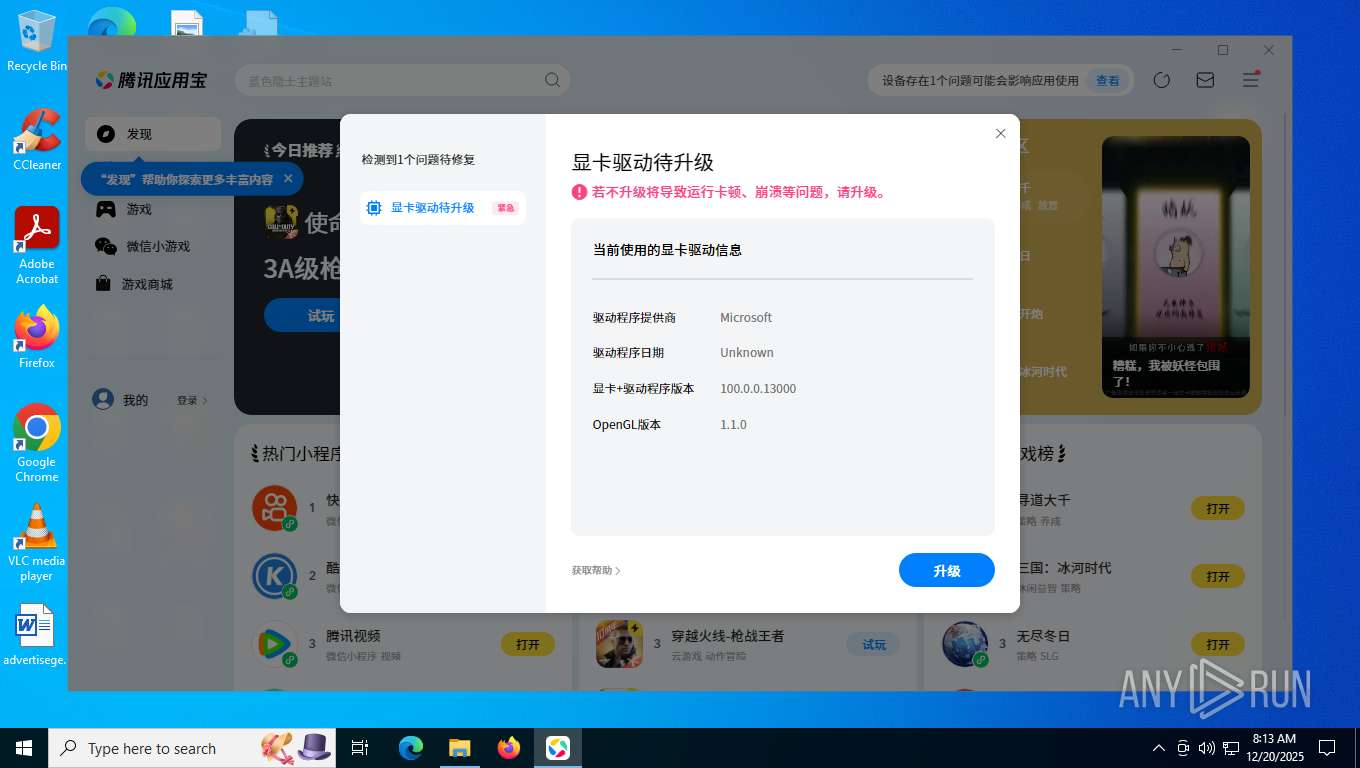Viewport: 1360px width, 768px height.
Task: Click the 我的 profile avatar icon
Action: click(103, 399)
